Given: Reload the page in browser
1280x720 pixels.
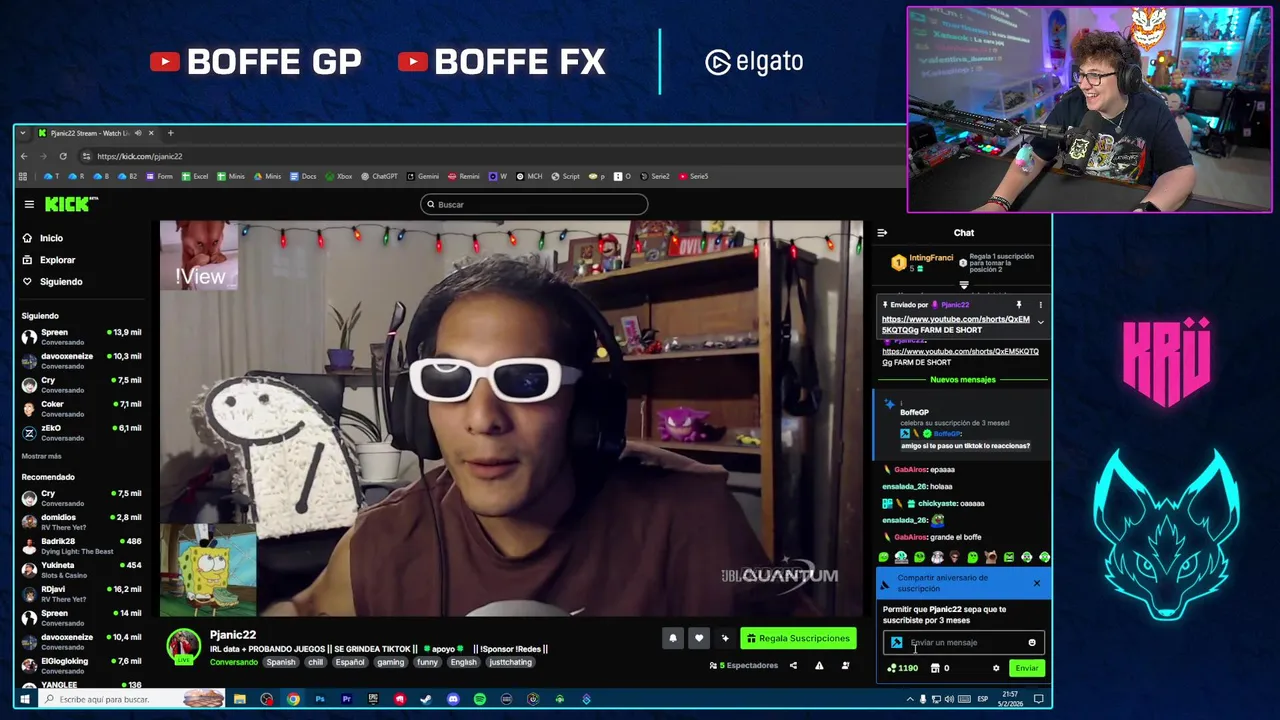Looking at the screenshot, I should [63, 156].
